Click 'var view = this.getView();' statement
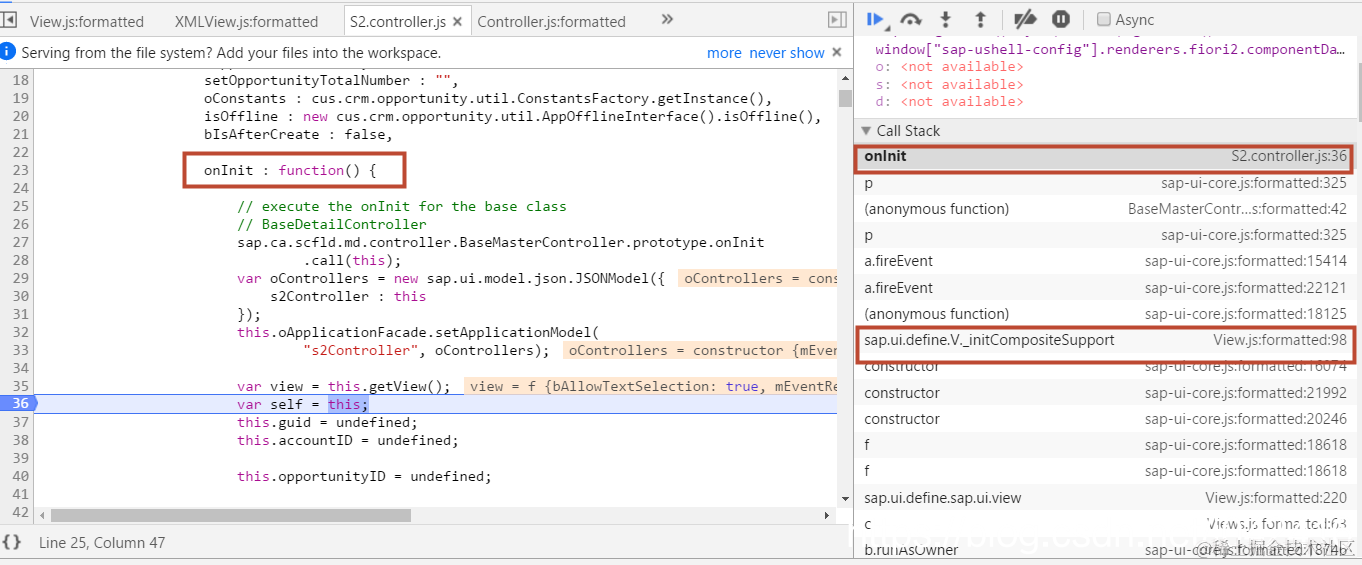 [344, 386]
